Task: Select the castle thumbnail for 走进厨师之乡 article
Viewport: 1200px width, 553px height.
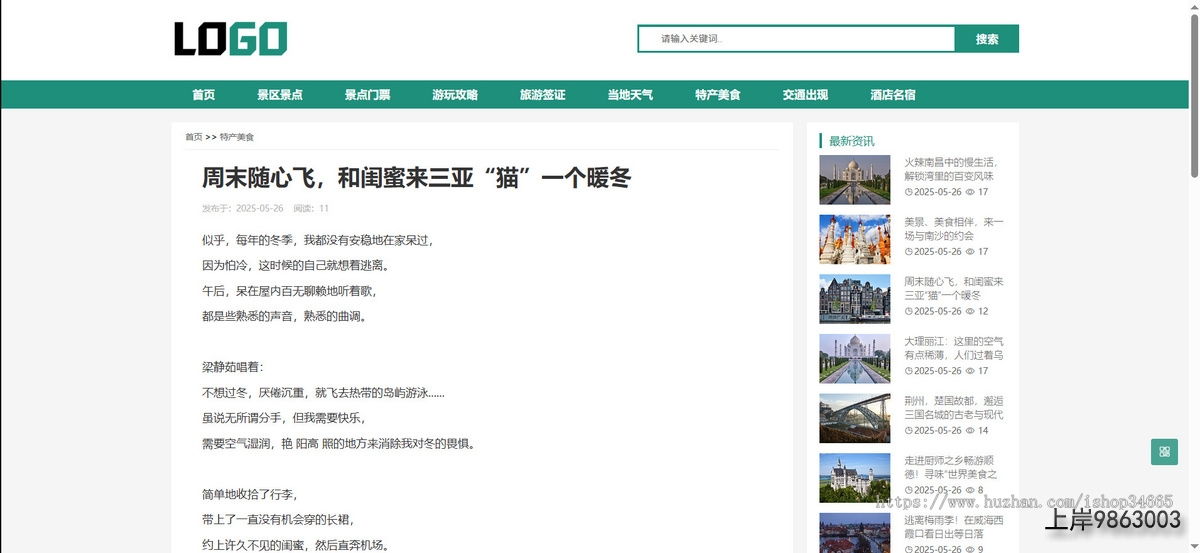Action: click(x=854, y=478)
